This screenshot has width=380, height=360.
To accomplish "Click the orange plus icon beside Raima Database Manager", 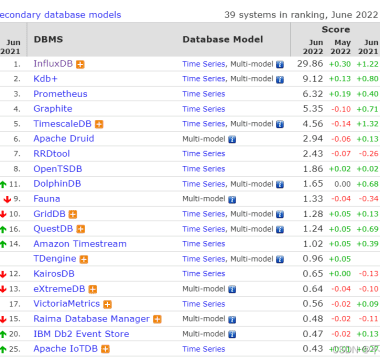I will click(157, 319).
